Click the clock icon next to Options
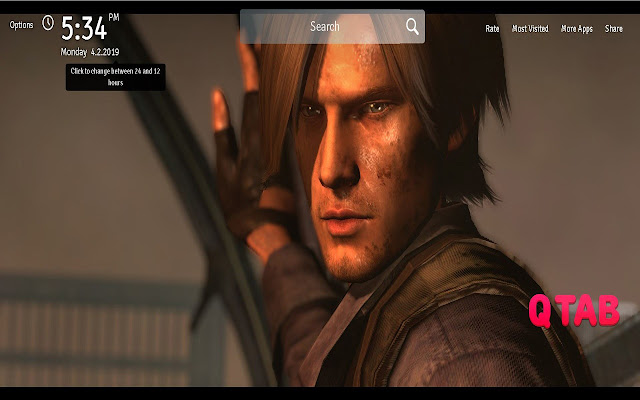Viewport: 640px width, 400px height. (x=48, y=23)
